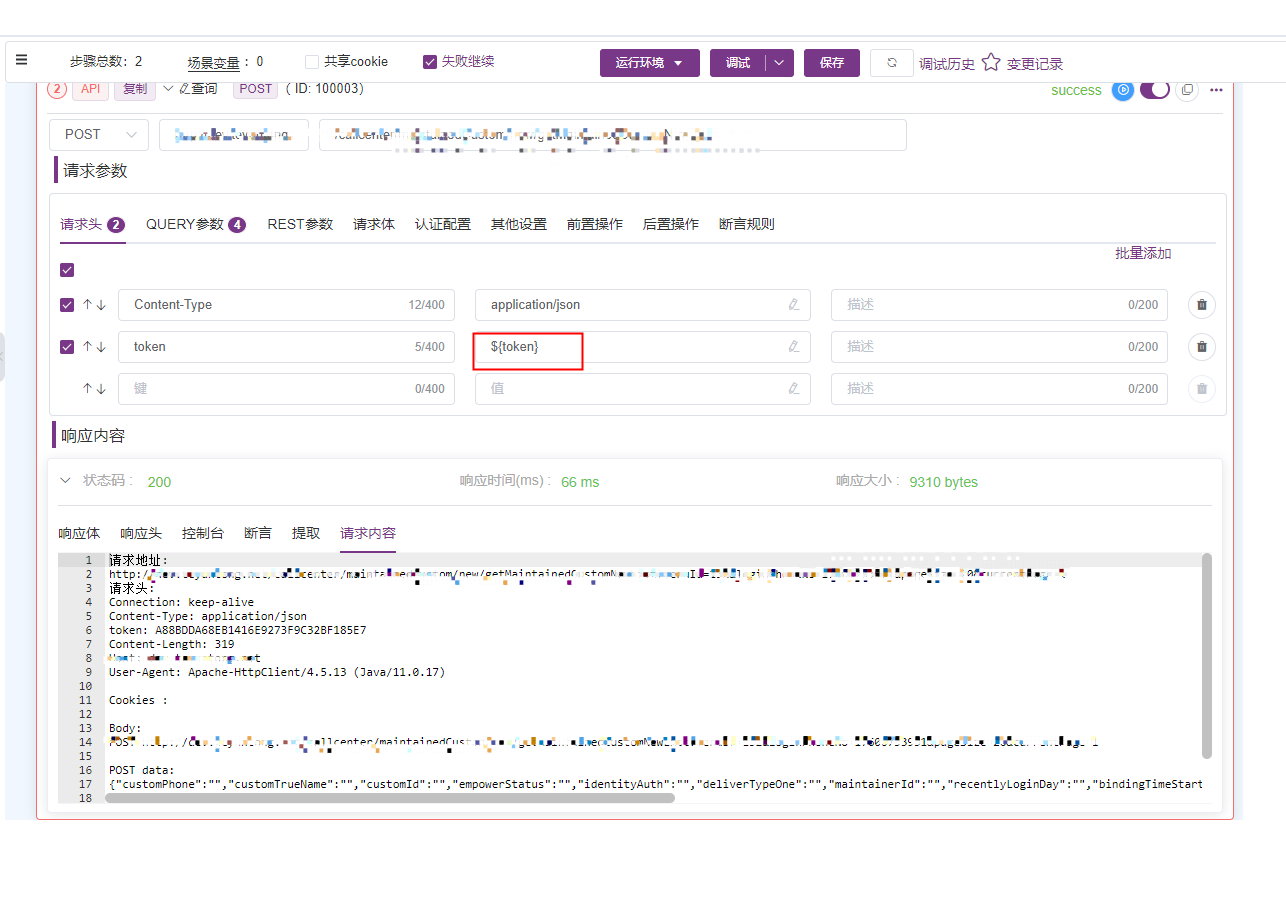The image size is (1286, 906).
Task: Show the 提取 response tab
Action: pyautogui.click(x=306, y=533)
